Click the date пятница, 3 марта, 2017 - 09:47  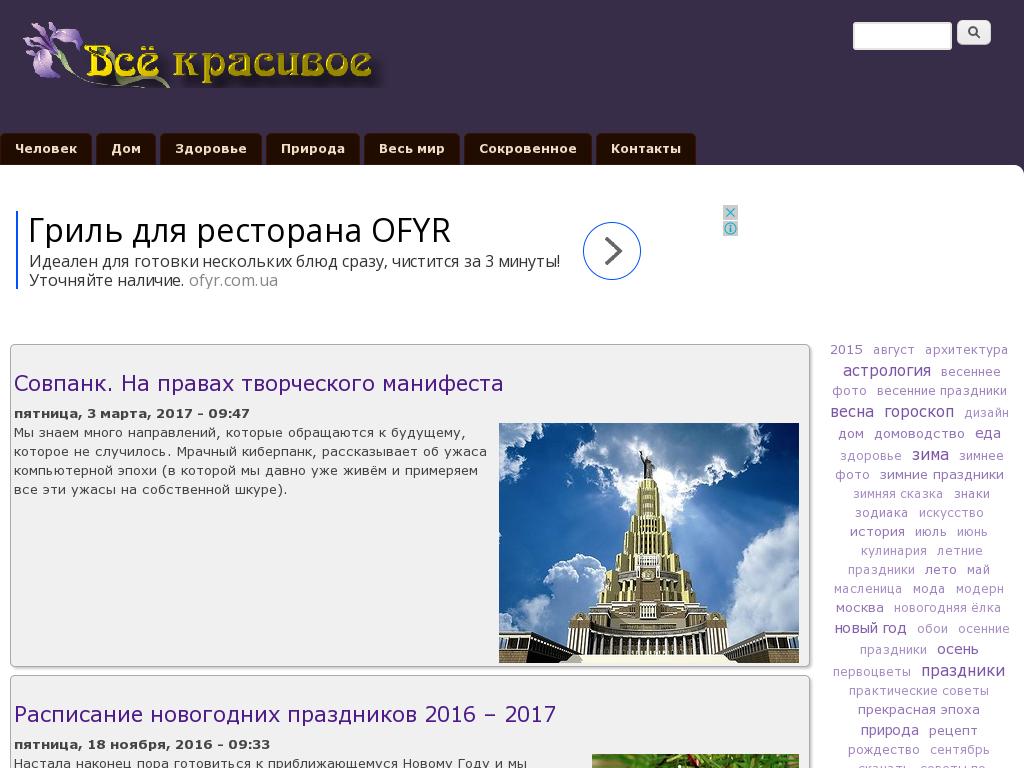pyautogui.click(x=132, y=413)
